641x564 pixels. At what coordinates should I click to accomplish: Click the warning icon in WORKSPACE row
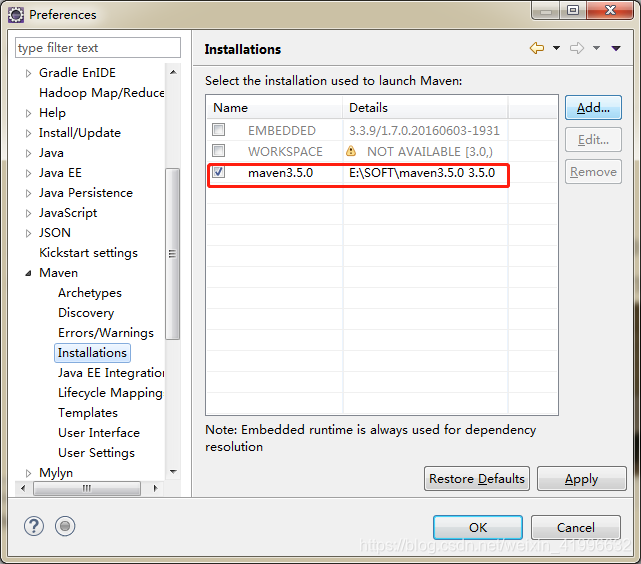click(x=351, y=151)
